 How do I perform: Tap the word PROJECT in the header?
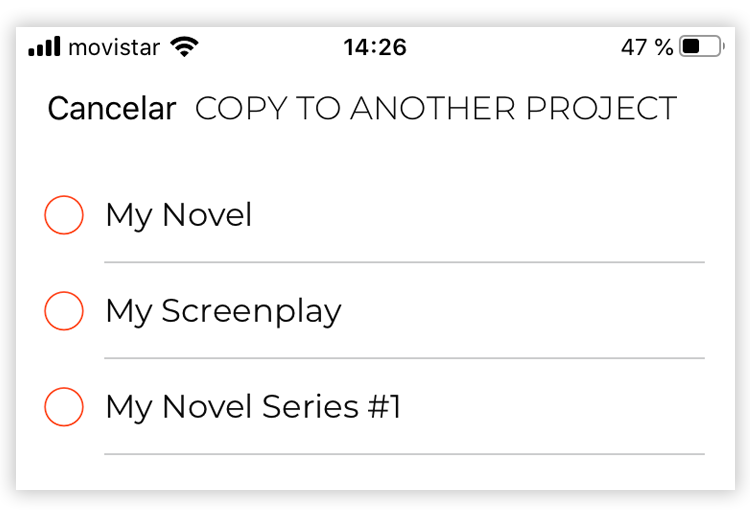[x=602, y=109]
